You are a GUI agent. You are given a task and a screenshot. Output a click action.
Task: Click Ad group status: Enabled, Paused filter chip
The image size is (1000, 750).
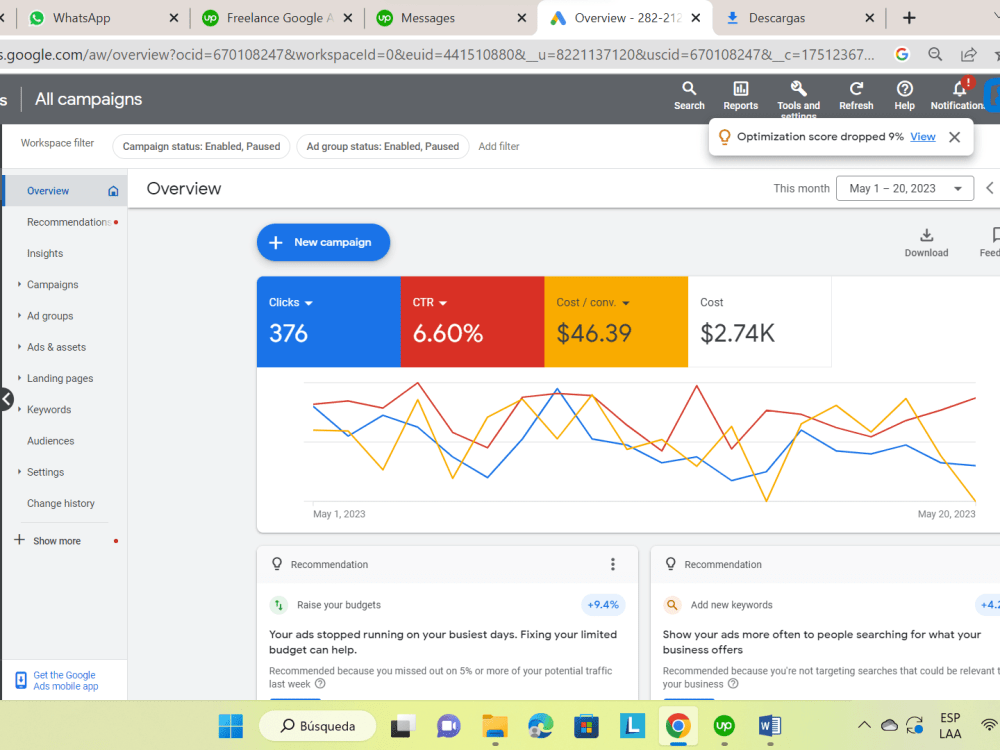[383, 146]
